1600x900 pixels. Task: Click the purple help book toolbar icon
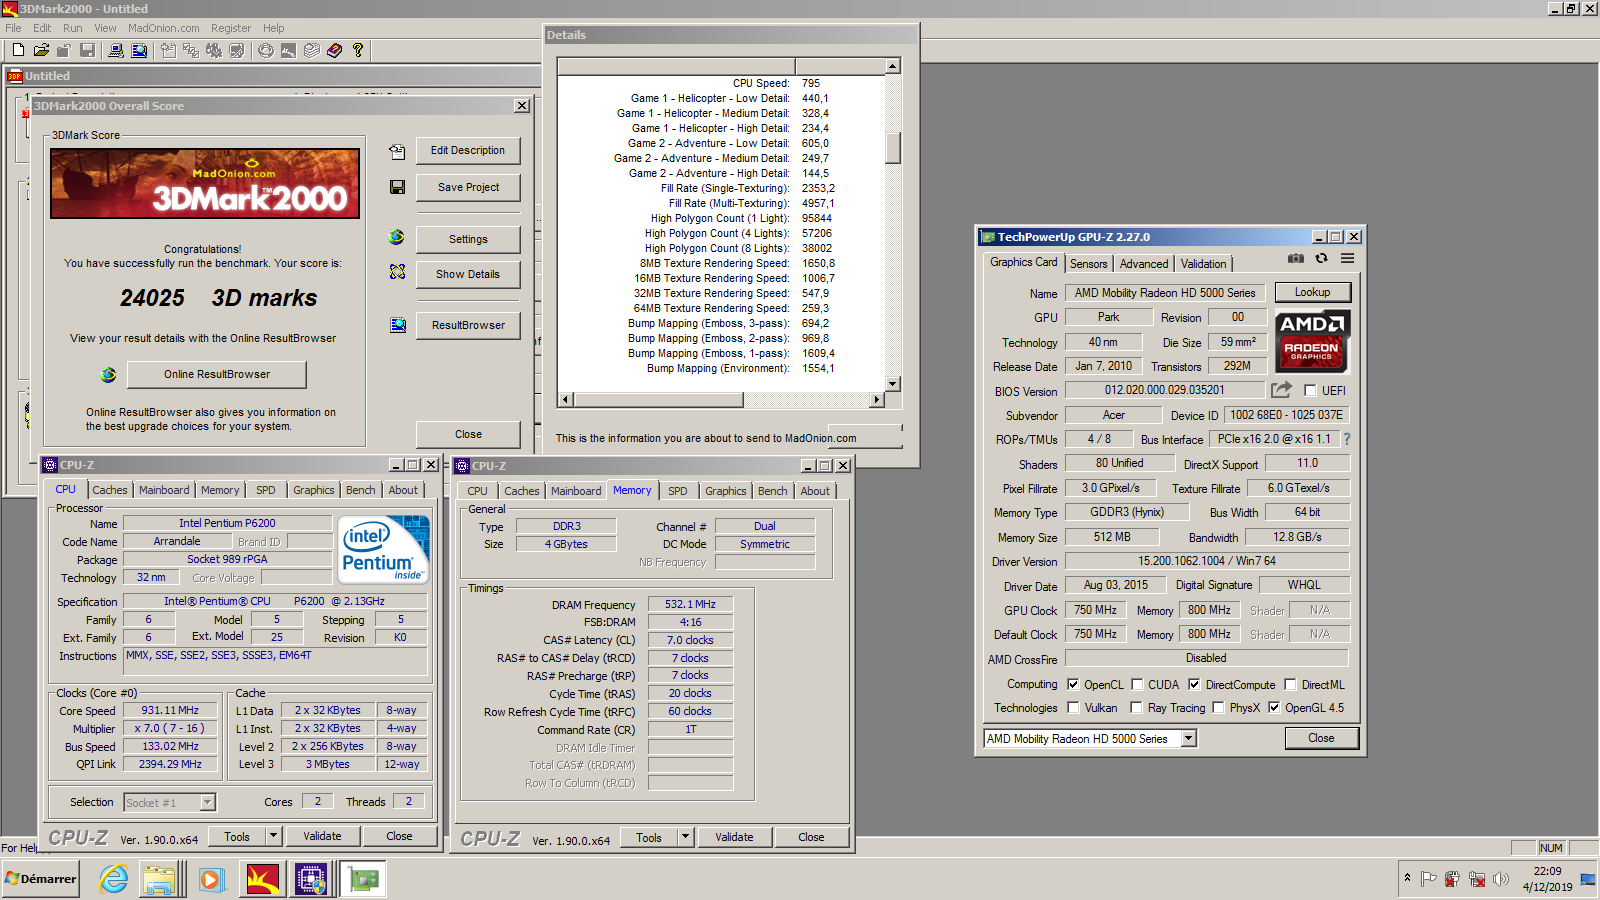click(334, 50)
